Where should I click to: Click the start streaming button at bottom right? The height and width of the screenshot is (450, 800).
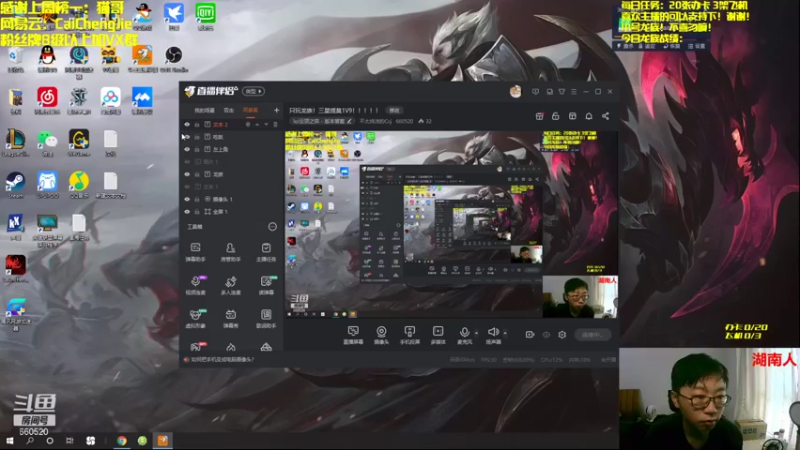(593, 335)
